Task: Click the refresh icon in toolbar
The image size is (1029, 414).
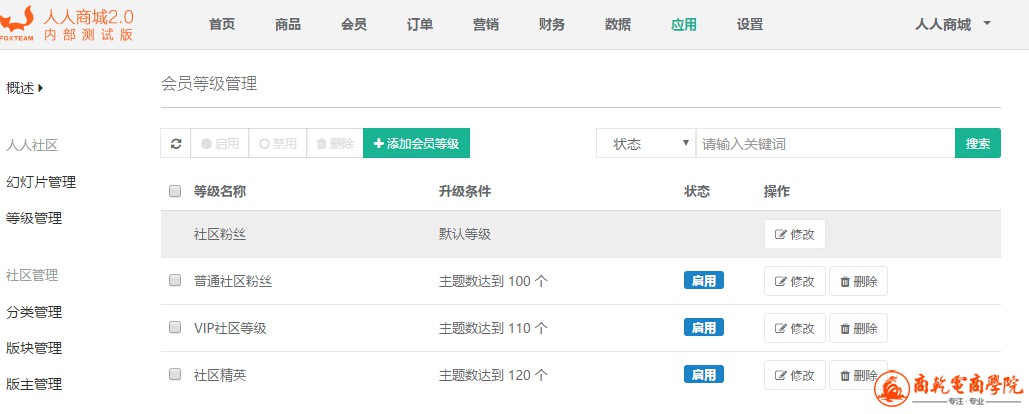Action: 175,144
